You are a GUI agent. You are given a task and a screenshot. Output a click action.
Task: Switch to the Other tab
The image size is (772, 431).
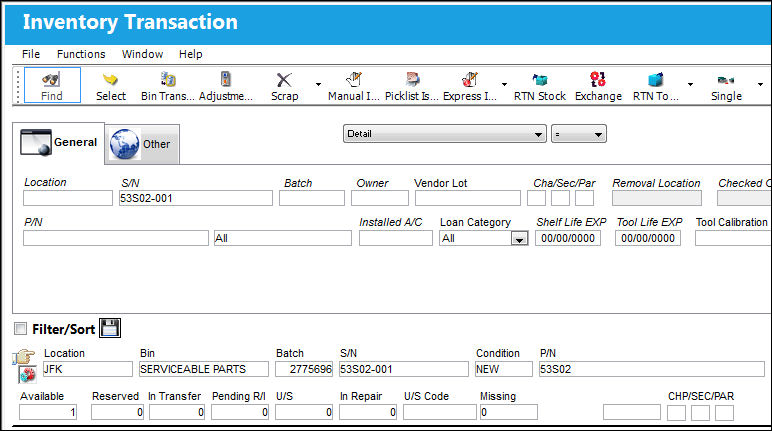pyautogui.click(x=142, y=144)
